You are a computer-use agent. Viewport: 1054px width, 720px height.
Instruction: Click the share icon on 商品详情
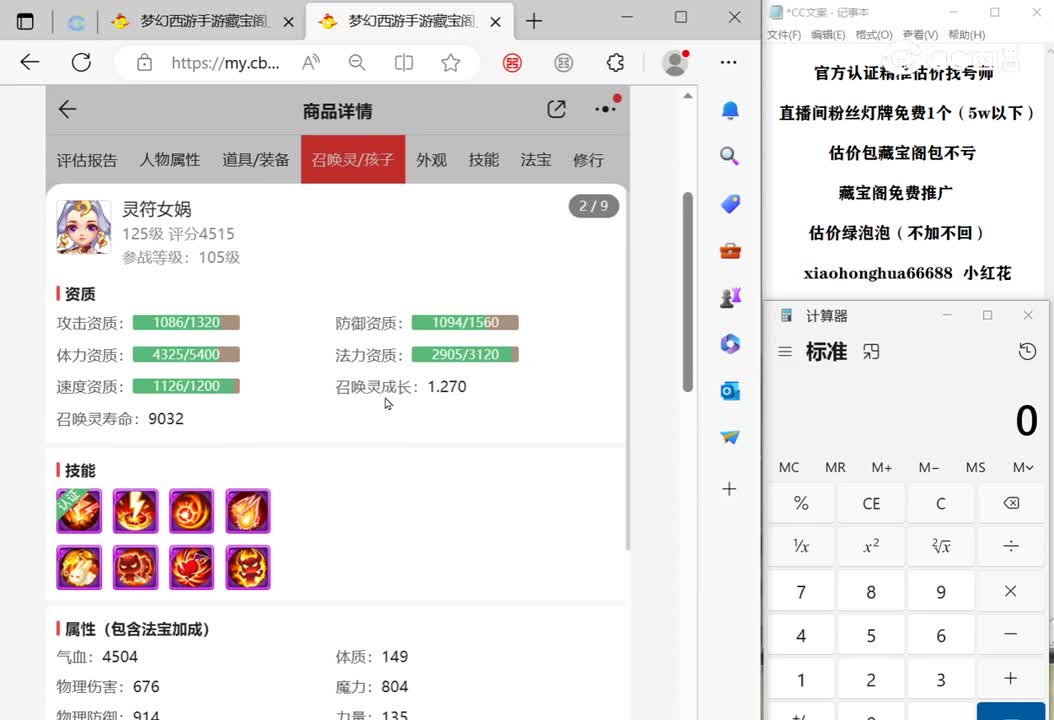[557, 110]
